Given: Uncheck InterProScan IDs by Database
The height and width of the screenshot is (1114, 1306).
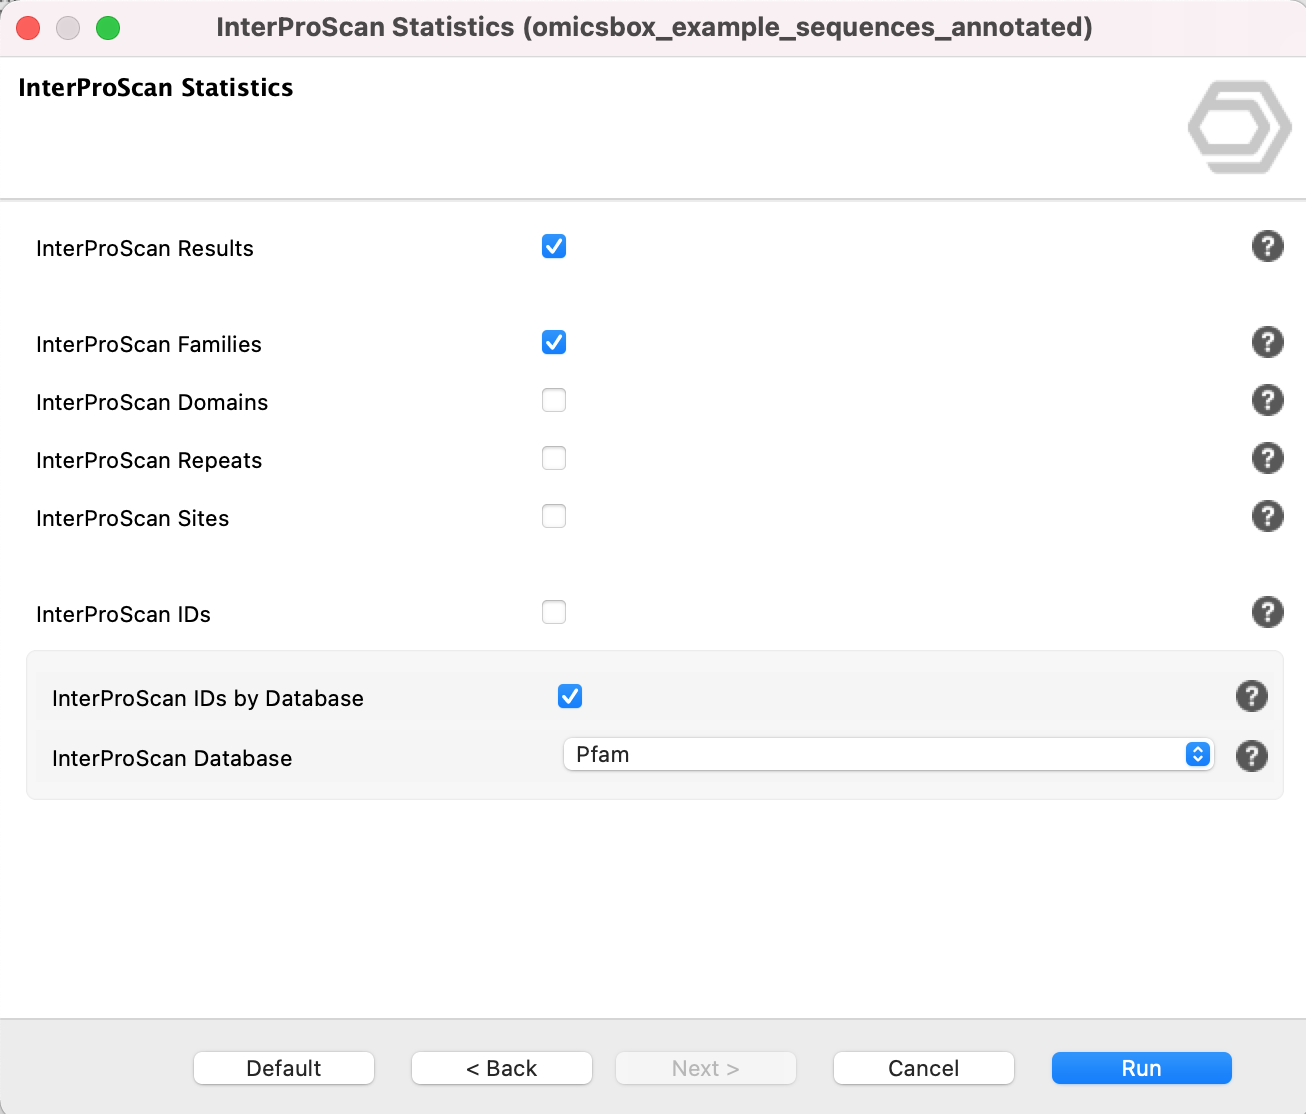Looking at the screenshot, I should tap(570, 696).
